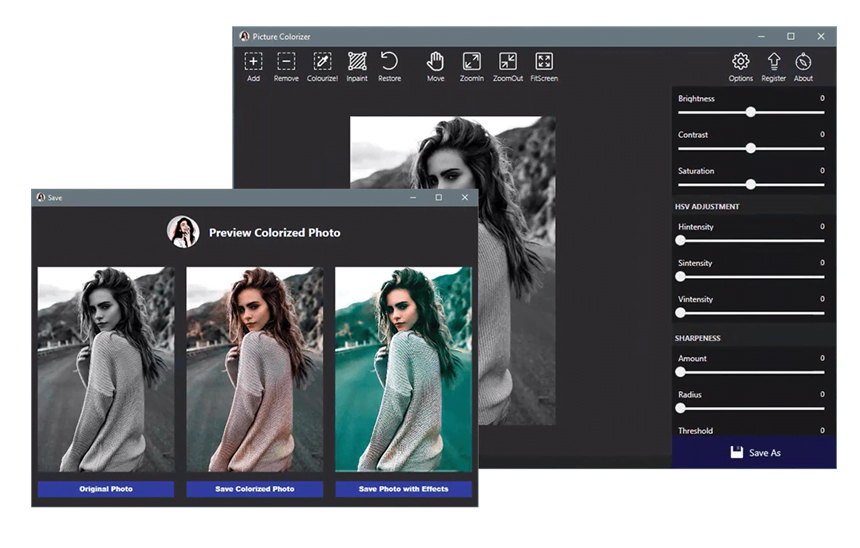Click the Hintensity slider handle
This screenshot has height=548, width=860.
(x=681, y=240)
